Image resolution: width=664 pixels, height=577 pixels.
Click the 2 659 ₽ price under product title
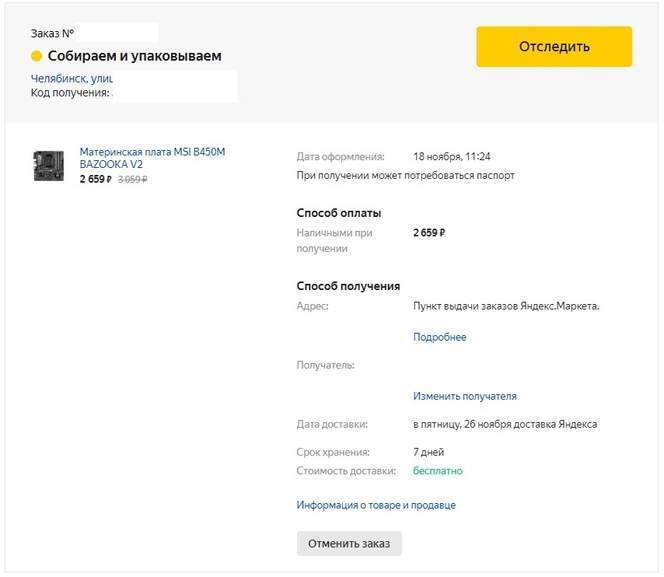point(95,180)
